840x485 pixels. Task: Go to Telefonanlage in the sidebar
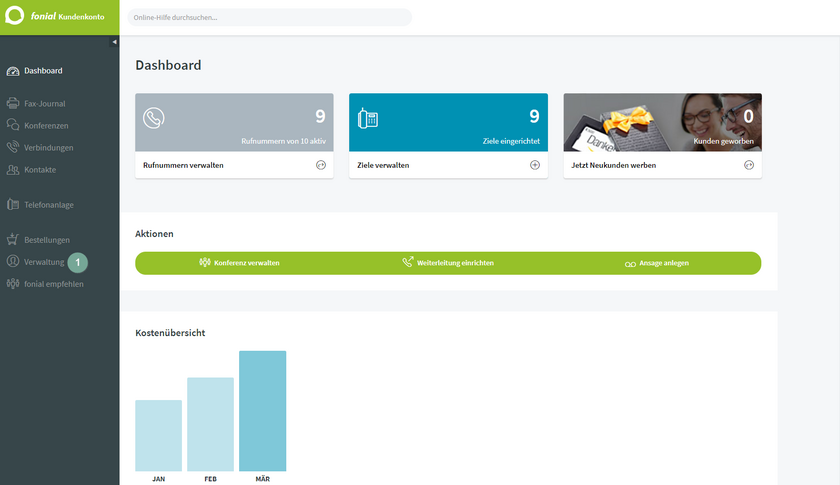(x=49, y=205)
